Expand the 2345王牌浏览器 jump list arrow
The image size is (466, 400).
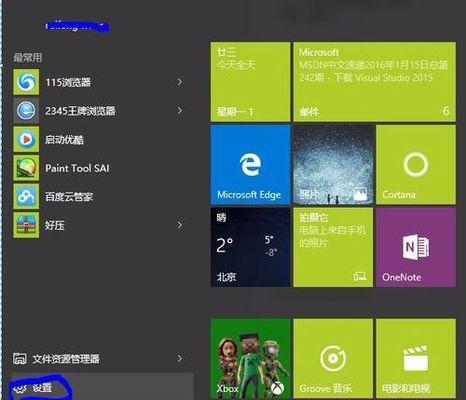pyautogui.click(x=180, y=111)
